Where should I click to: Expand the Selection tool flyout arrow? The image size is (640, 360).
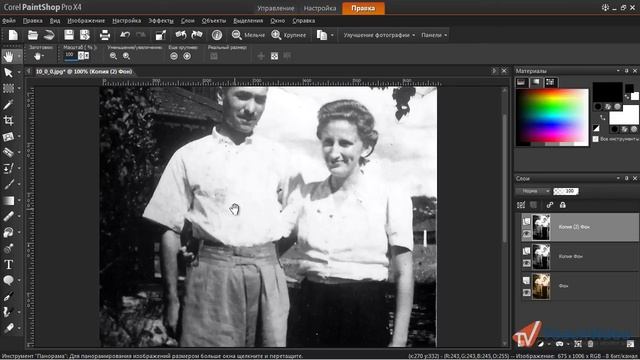pos(19,88)
